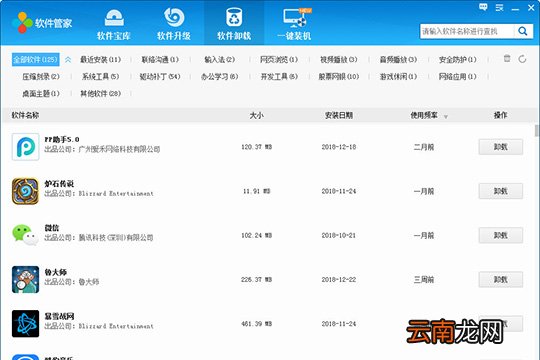540x360 pixels.
Task: Sort by 软件名称 column header
Action: (25, 115)
